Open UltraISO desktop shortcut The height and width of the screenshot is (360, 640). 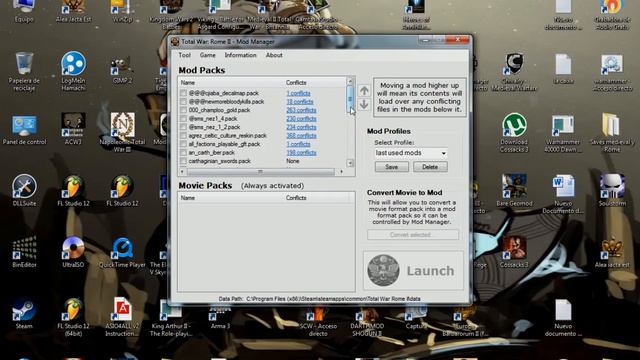pos(73,252)
